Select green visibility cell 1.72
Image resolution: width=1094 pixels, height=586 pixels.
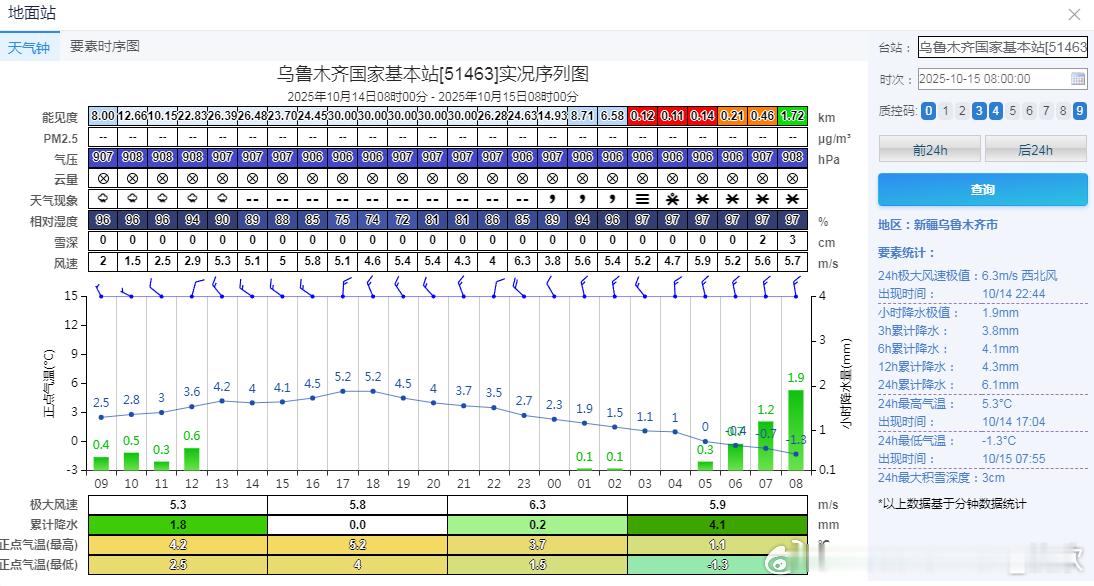pos(793,116)
